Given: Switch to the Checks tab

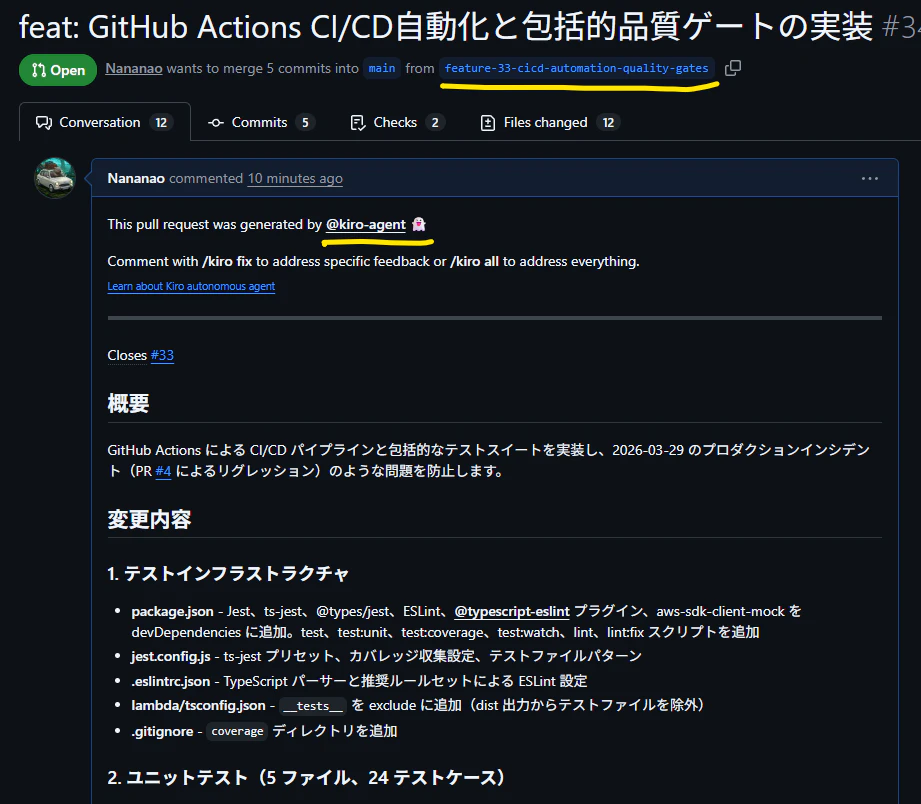Looking at the screenshot, I should point(397,122).
